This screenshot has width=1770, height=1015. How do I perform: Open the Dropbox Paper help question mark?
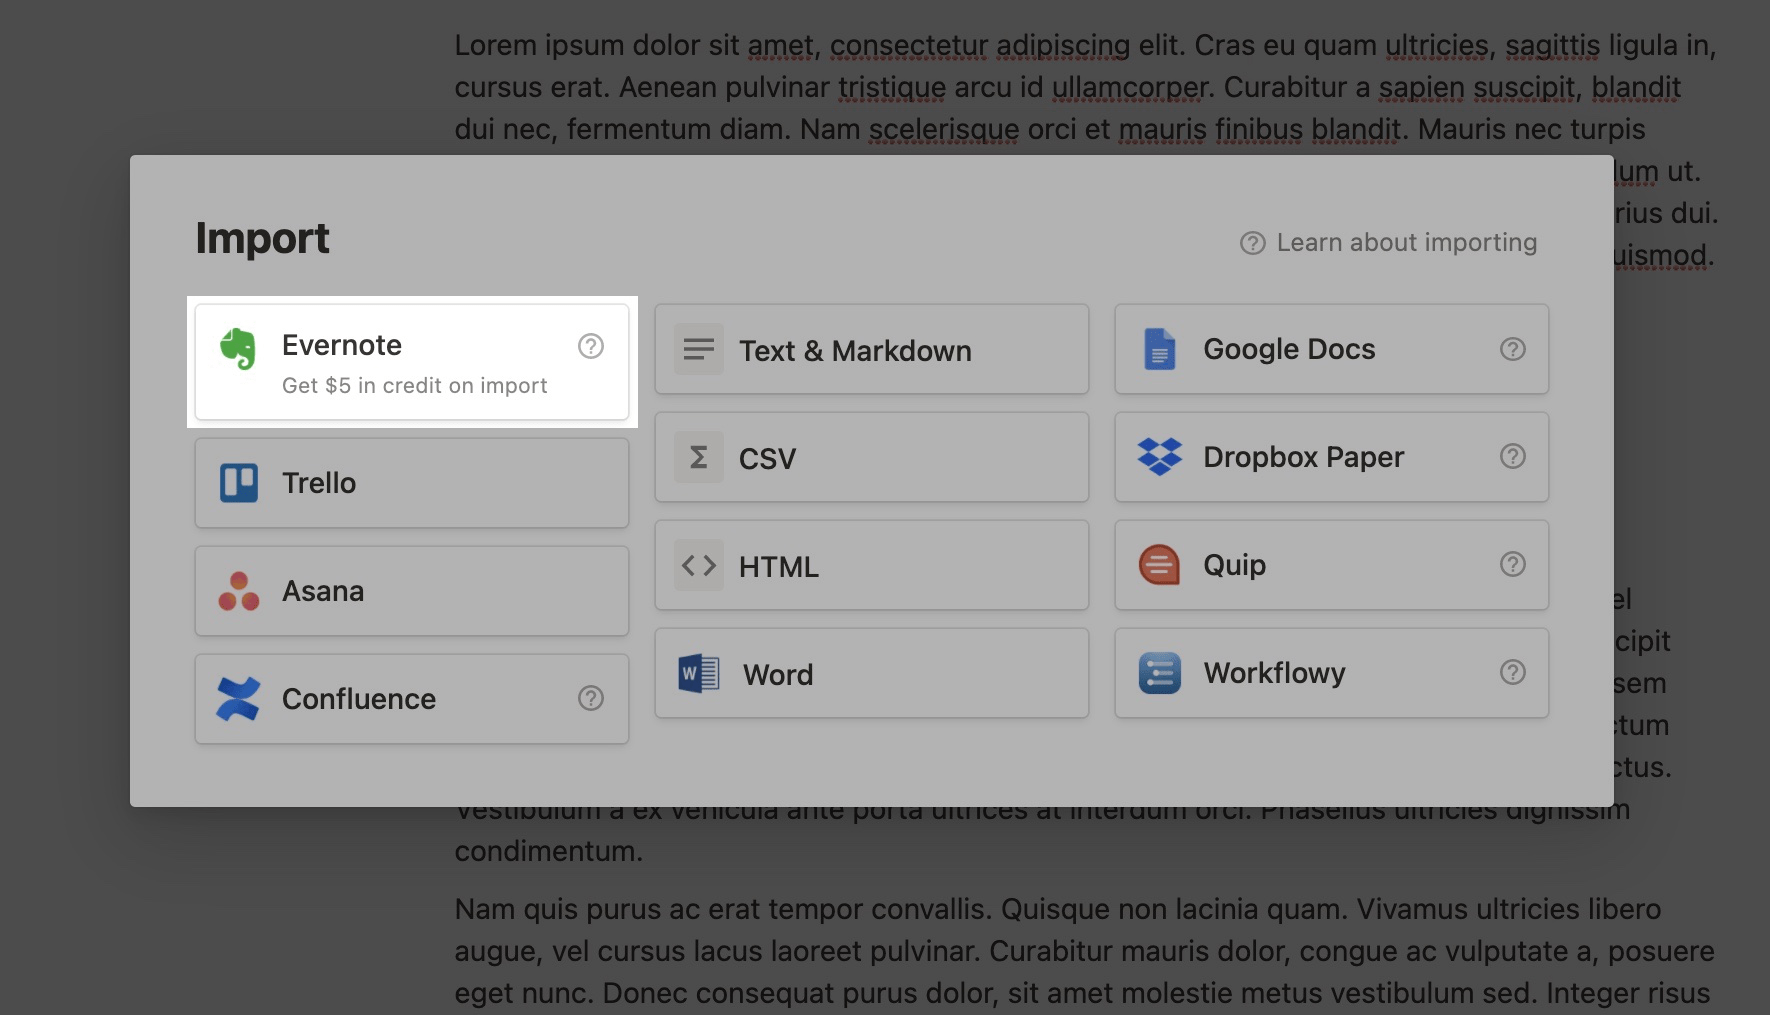pos(1512,457)
